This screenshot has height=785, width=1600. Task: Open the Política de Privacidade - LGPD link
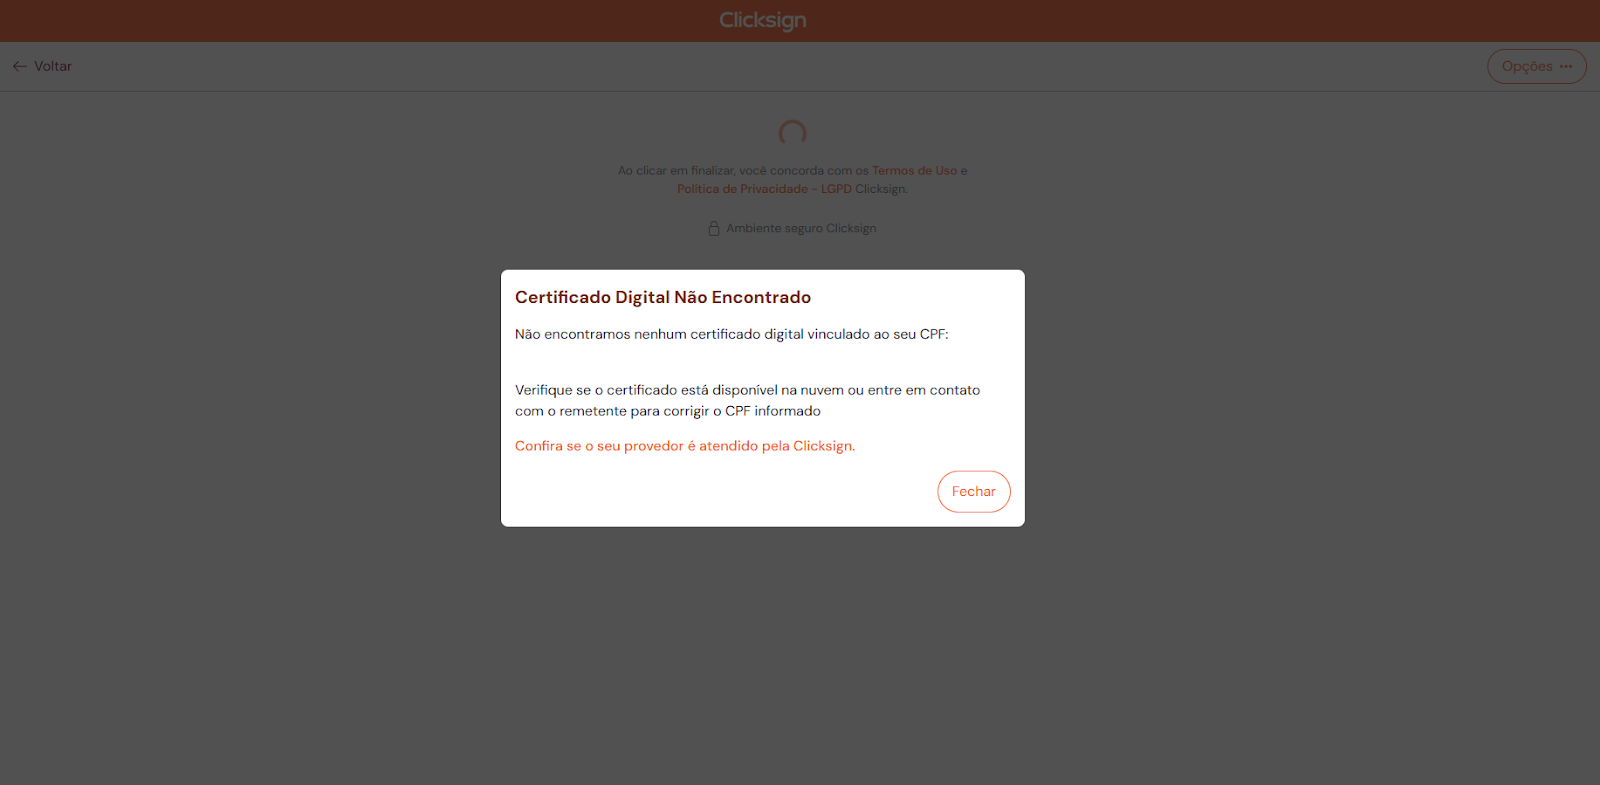pos(764,189)
